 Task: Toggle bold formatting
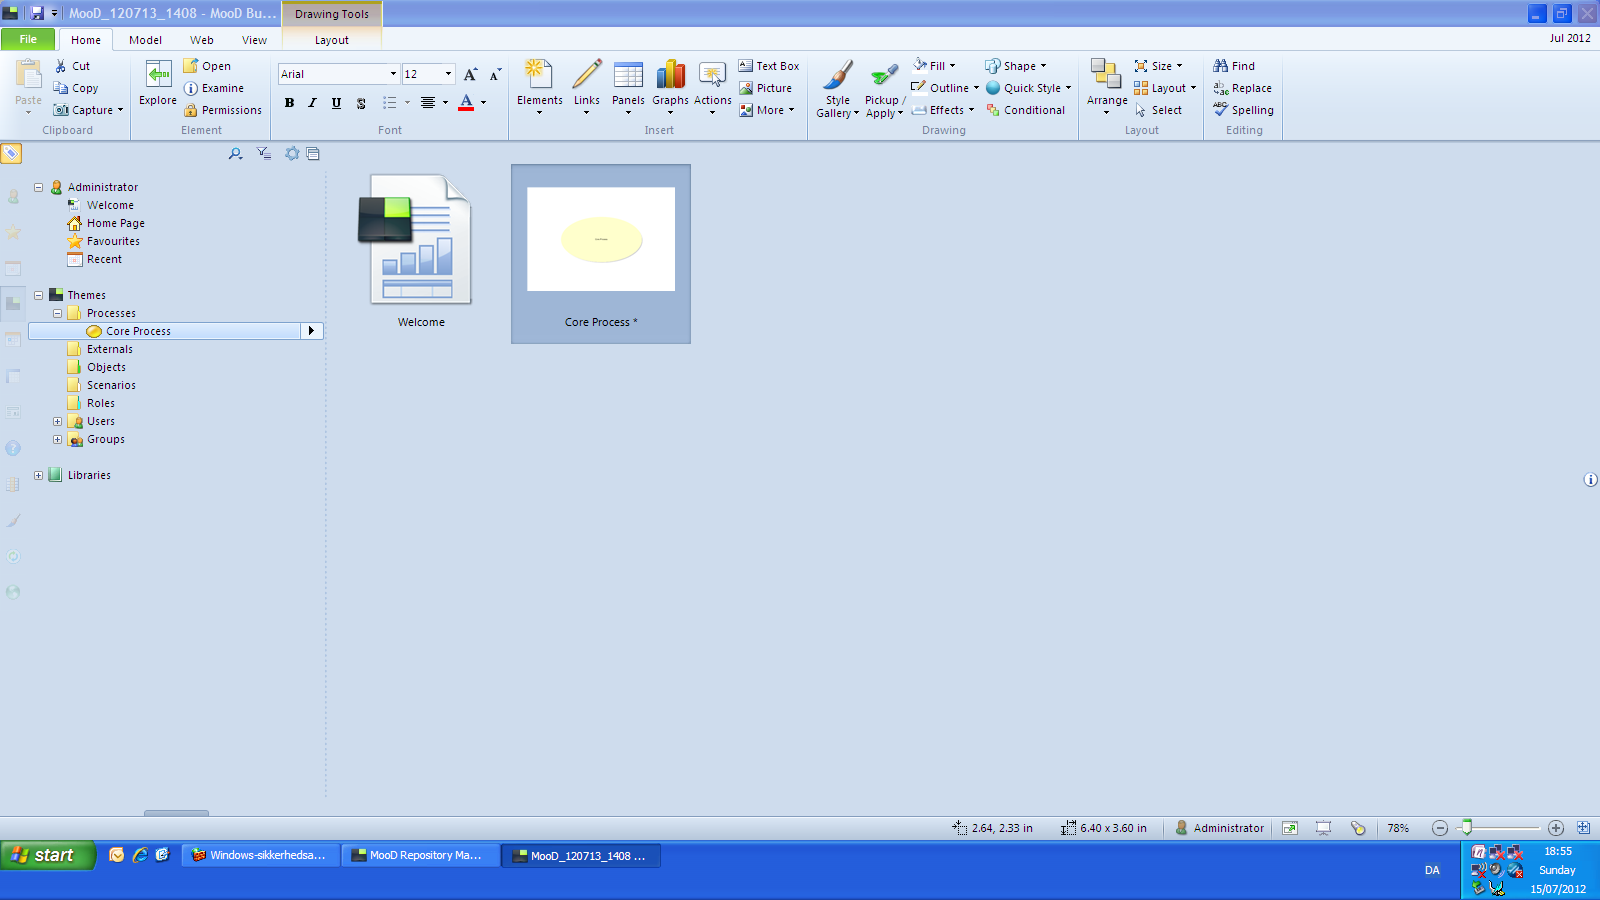(289, 103)
